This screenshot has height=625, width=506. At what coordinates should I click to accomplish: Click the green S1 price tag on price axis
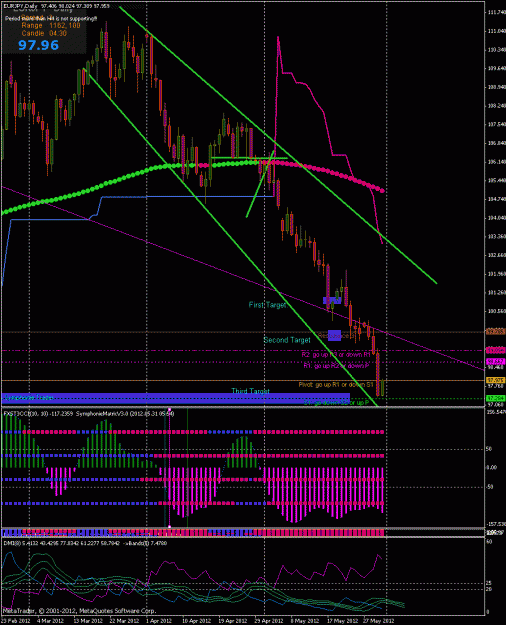[x=495, y=398]
